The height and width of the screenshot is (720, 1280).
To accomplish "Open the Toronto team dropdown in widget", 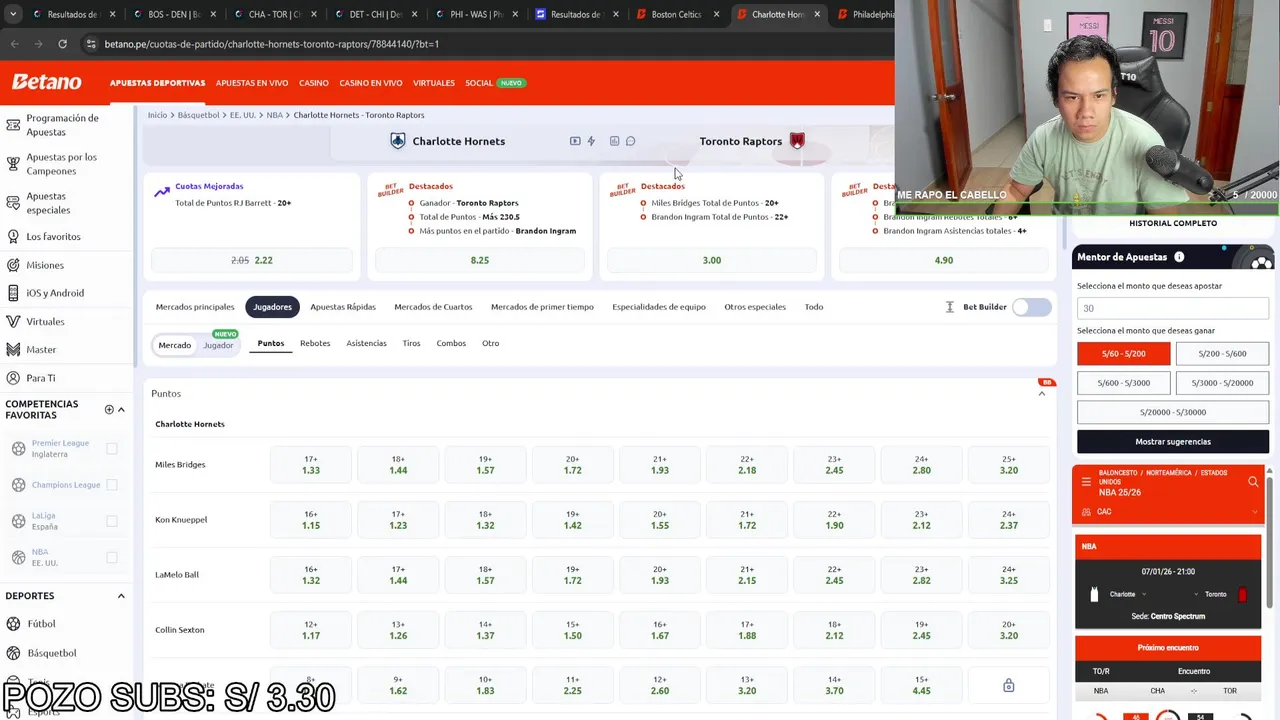I will pyautogui.click(x=1194, y=594).
